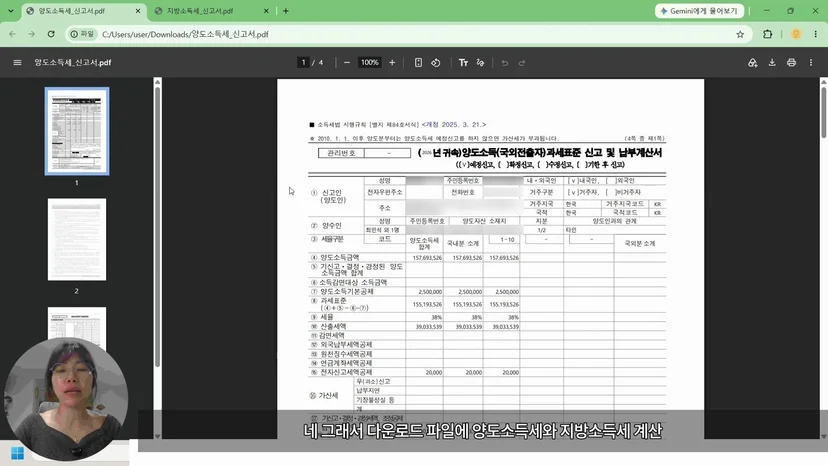Click the 파일 site info chip
Viewport: 828px width, 466px height.
pyautogui.click(x=82, y=34)
